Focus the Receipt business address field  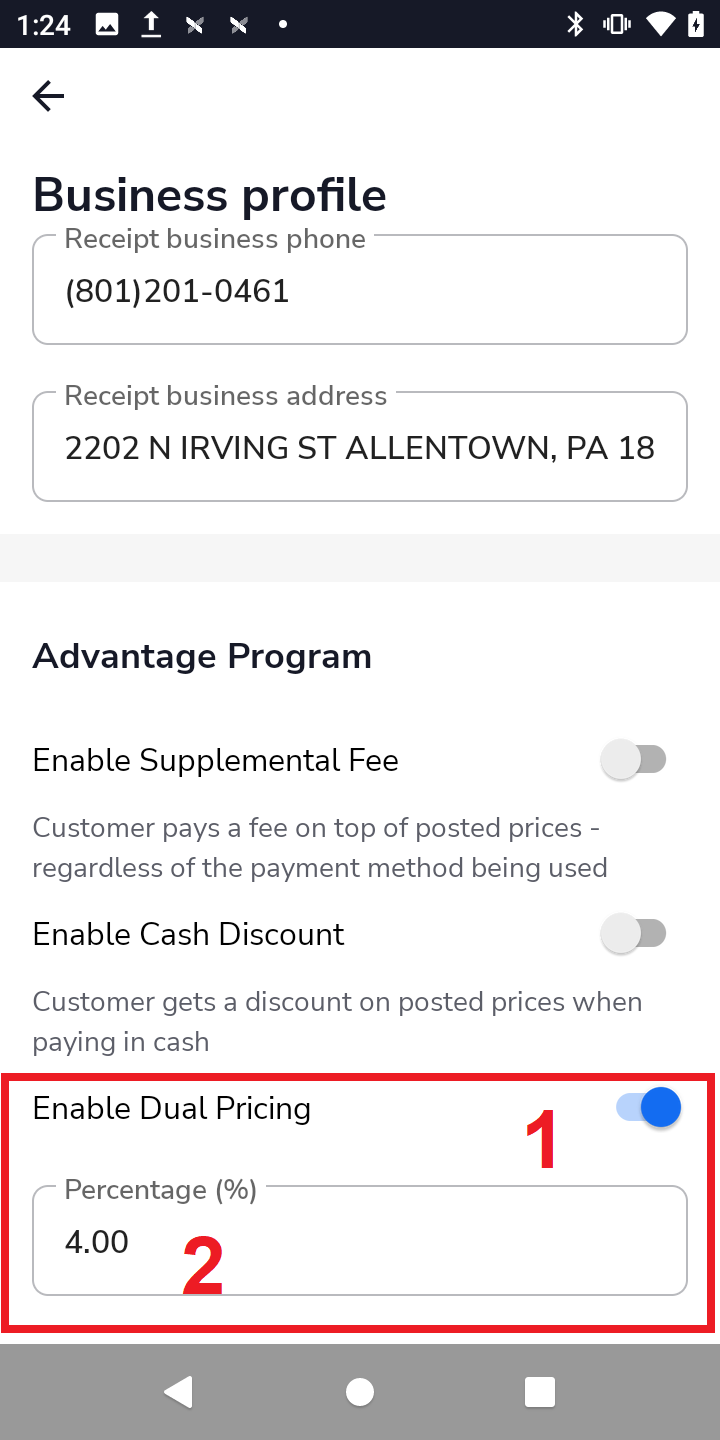(x=360, y=448)
